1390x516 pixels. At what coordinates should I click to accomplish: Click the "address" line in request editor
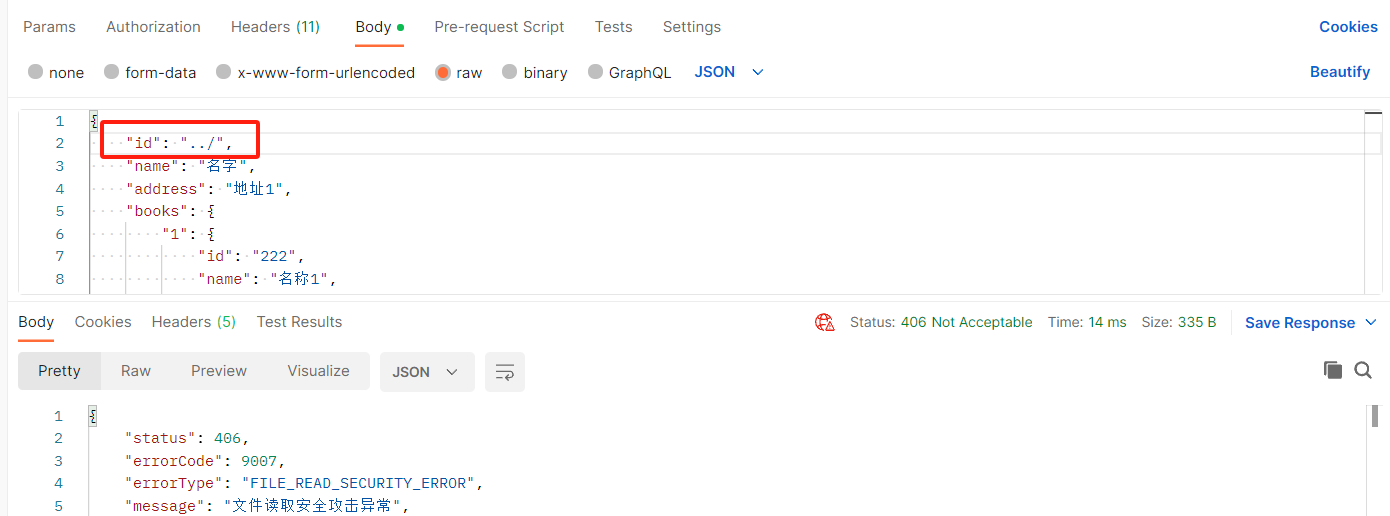208,189
